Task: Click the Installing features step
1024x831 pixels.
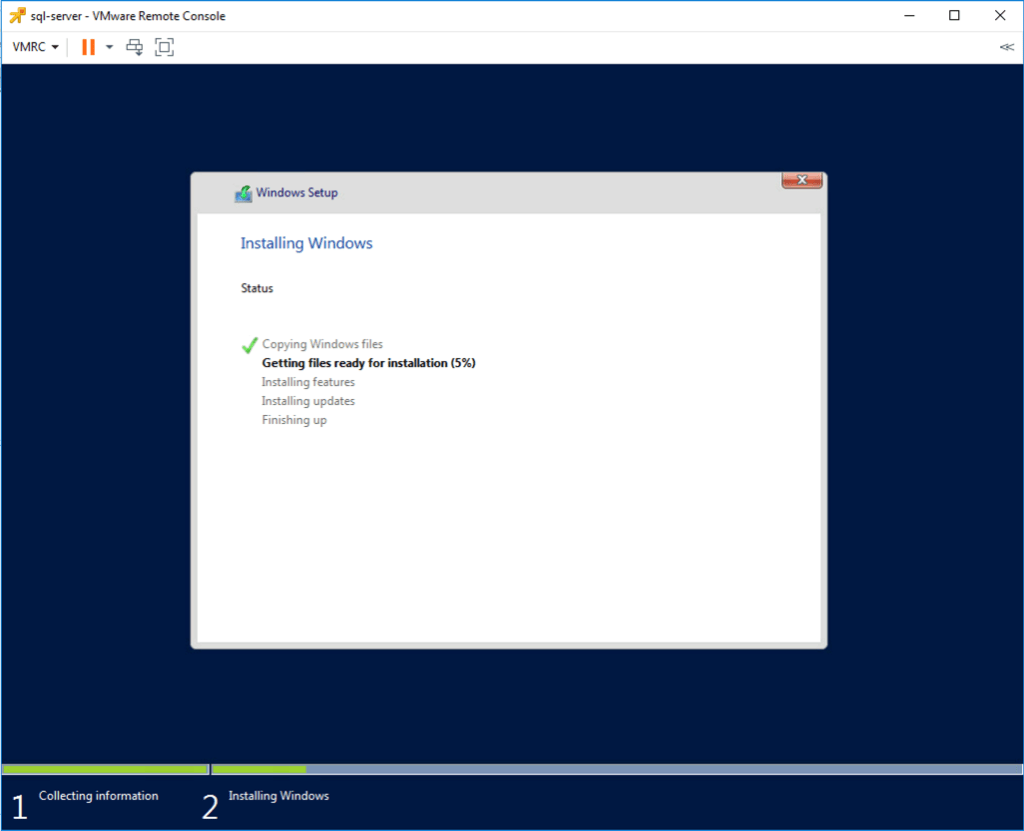Action: coord(308,382)
